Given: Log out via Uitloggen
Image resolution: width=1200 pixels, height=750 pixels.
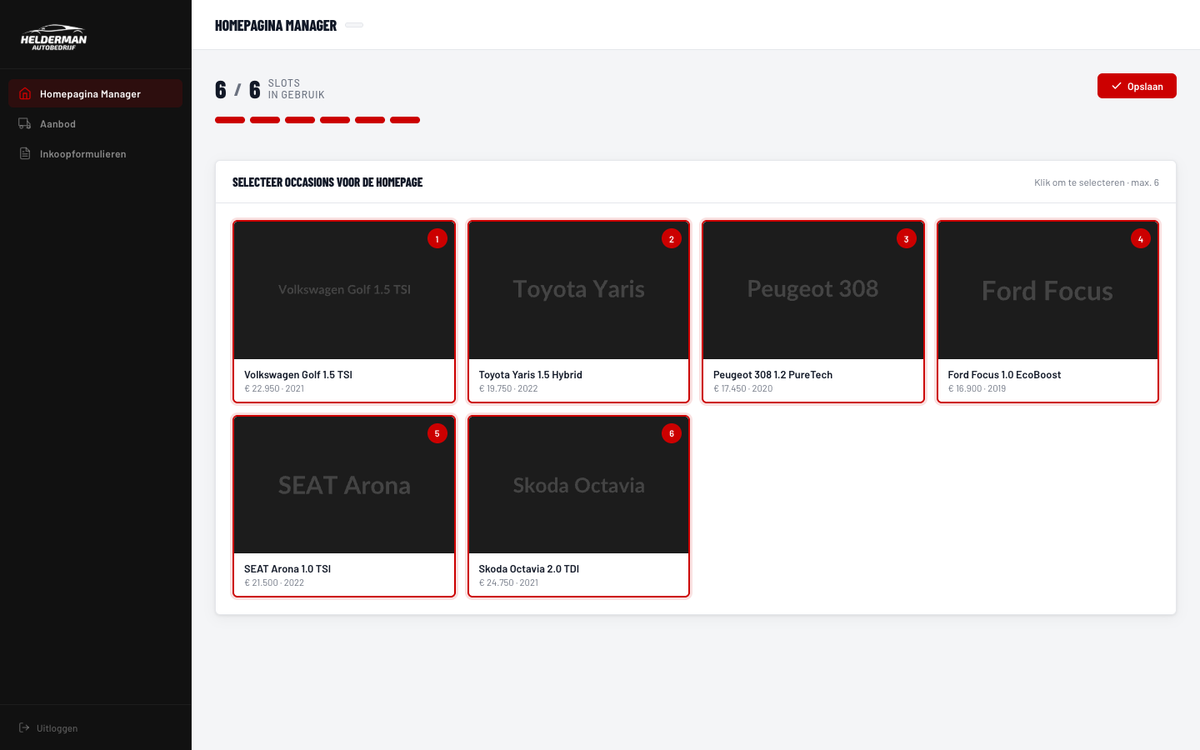Looking at the screenshot, I should click(x=48, y=728).
